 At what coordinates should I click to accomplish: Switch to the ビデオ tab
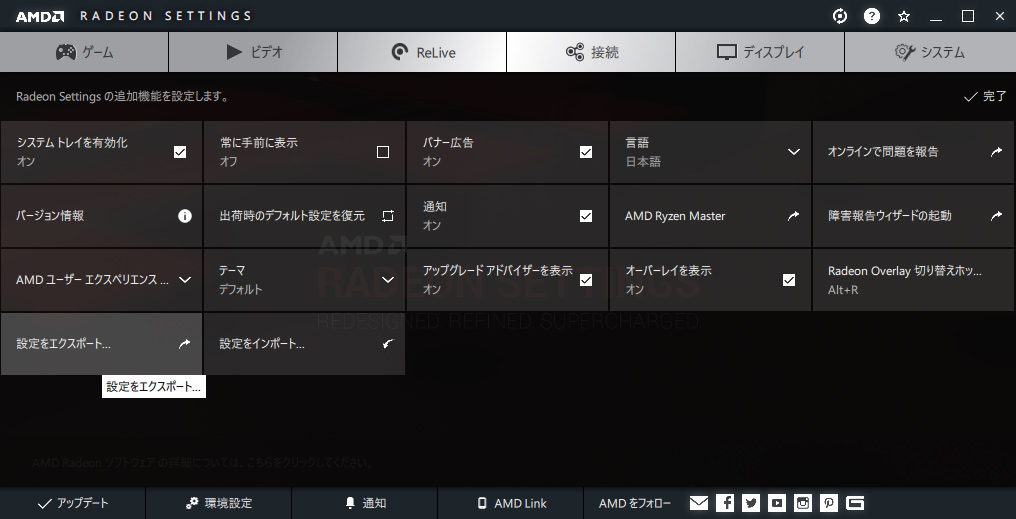[x=253, y=52]
